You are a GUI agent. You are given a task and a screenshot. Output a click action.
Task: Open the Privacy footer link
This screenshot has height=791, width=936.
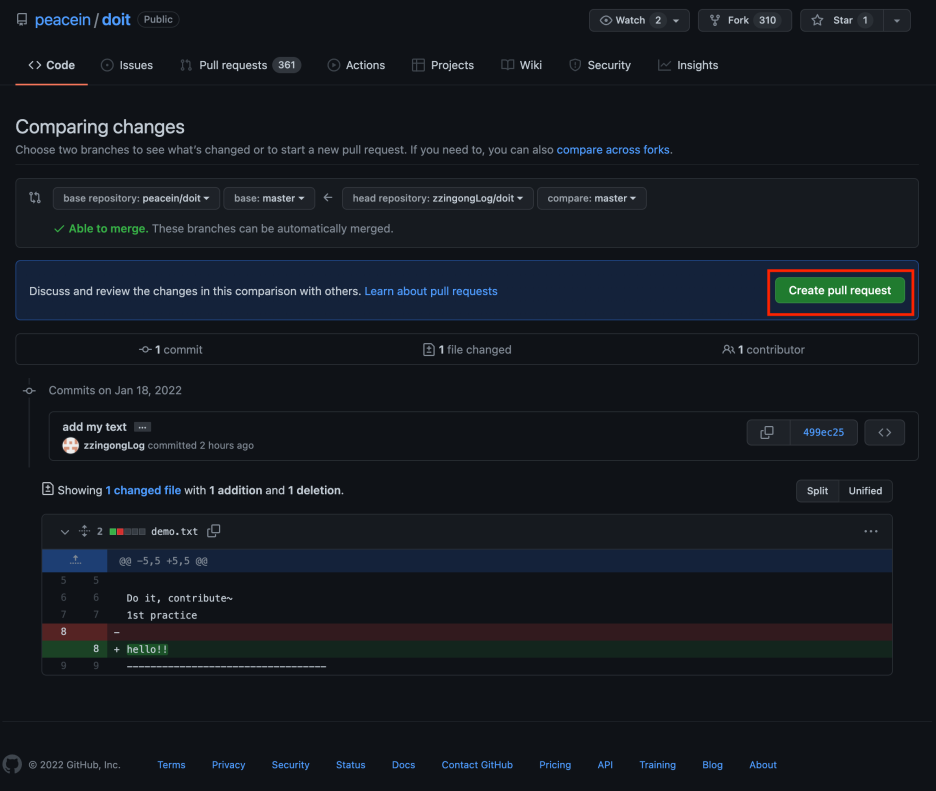229,765
